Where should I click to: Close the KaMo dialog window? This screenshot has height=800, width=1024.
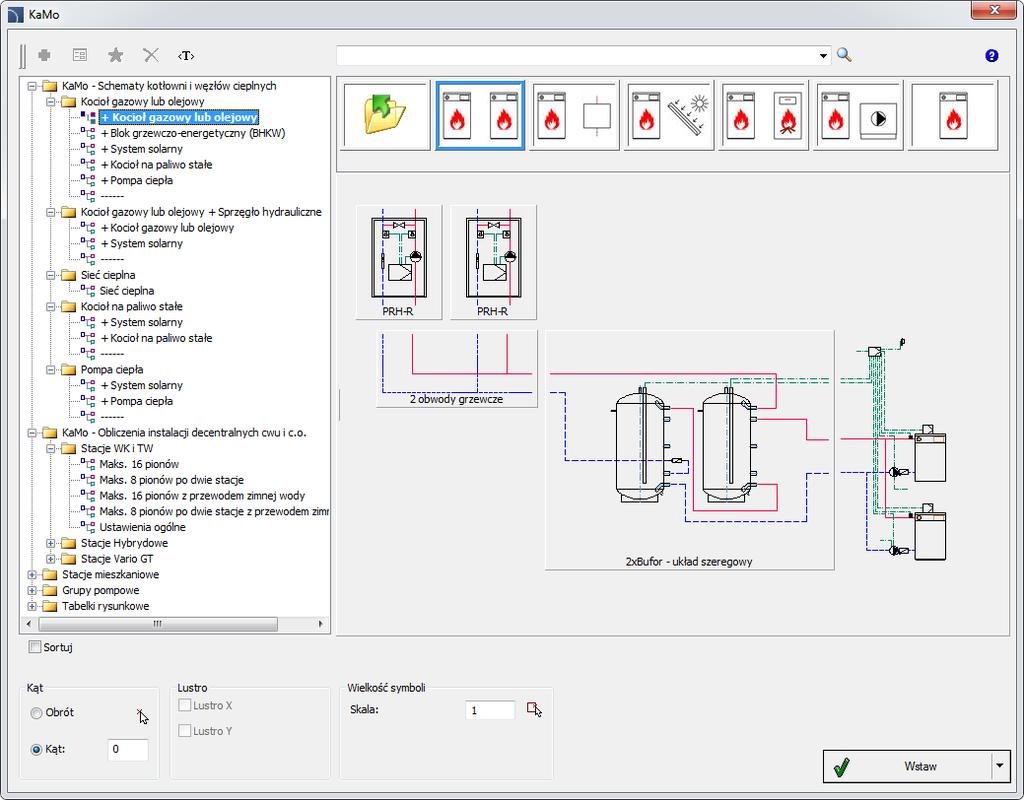[x=994, y=10]
